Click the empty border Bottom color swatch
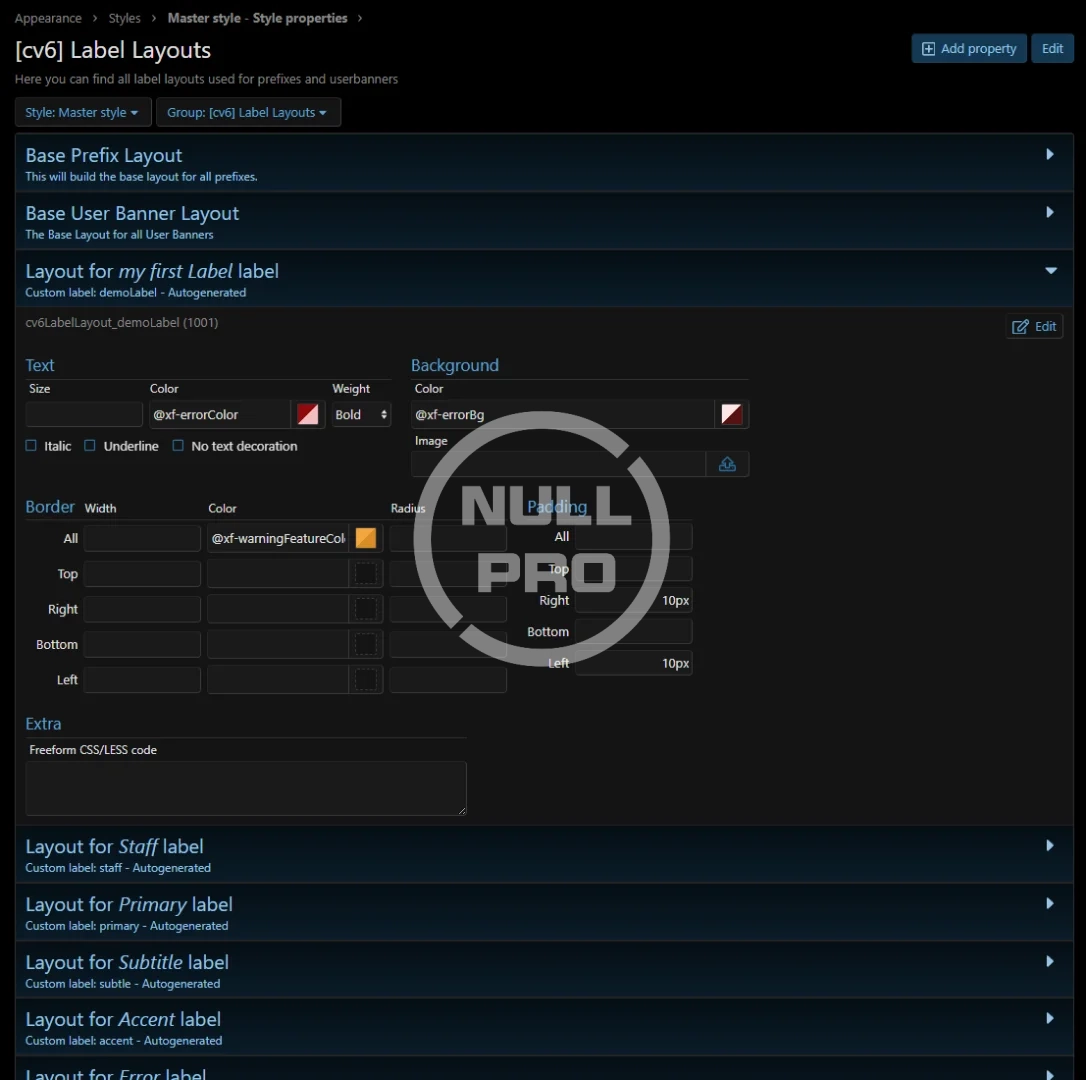This screenshot has height=1080, width=1086. click(366, 645)
